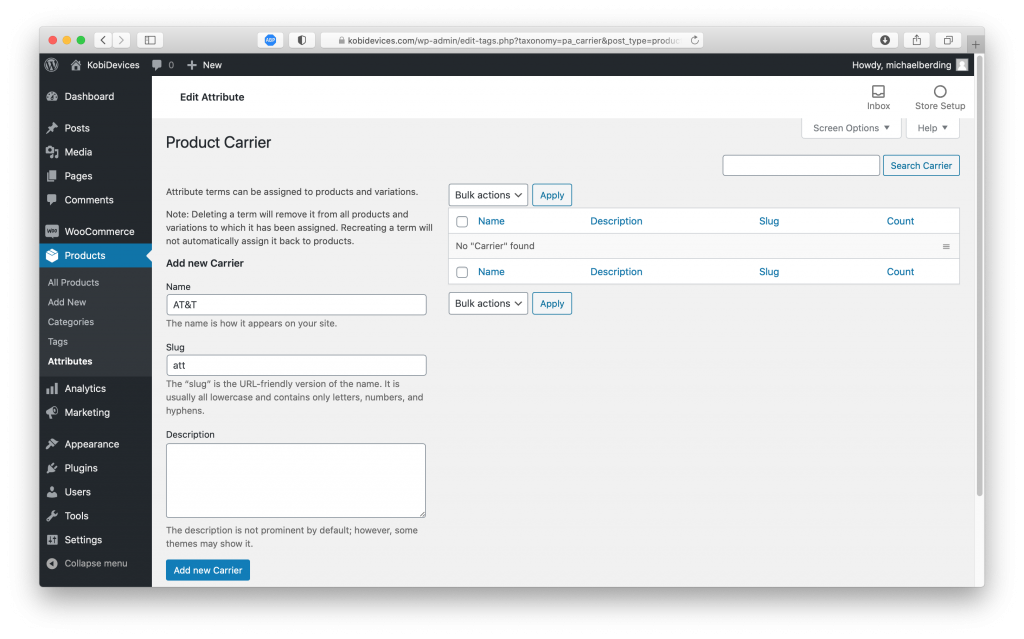The height and width of the screenshot is (639, 1024).
Task: Open the WooCommerce menu
Action: coord(95,231)
